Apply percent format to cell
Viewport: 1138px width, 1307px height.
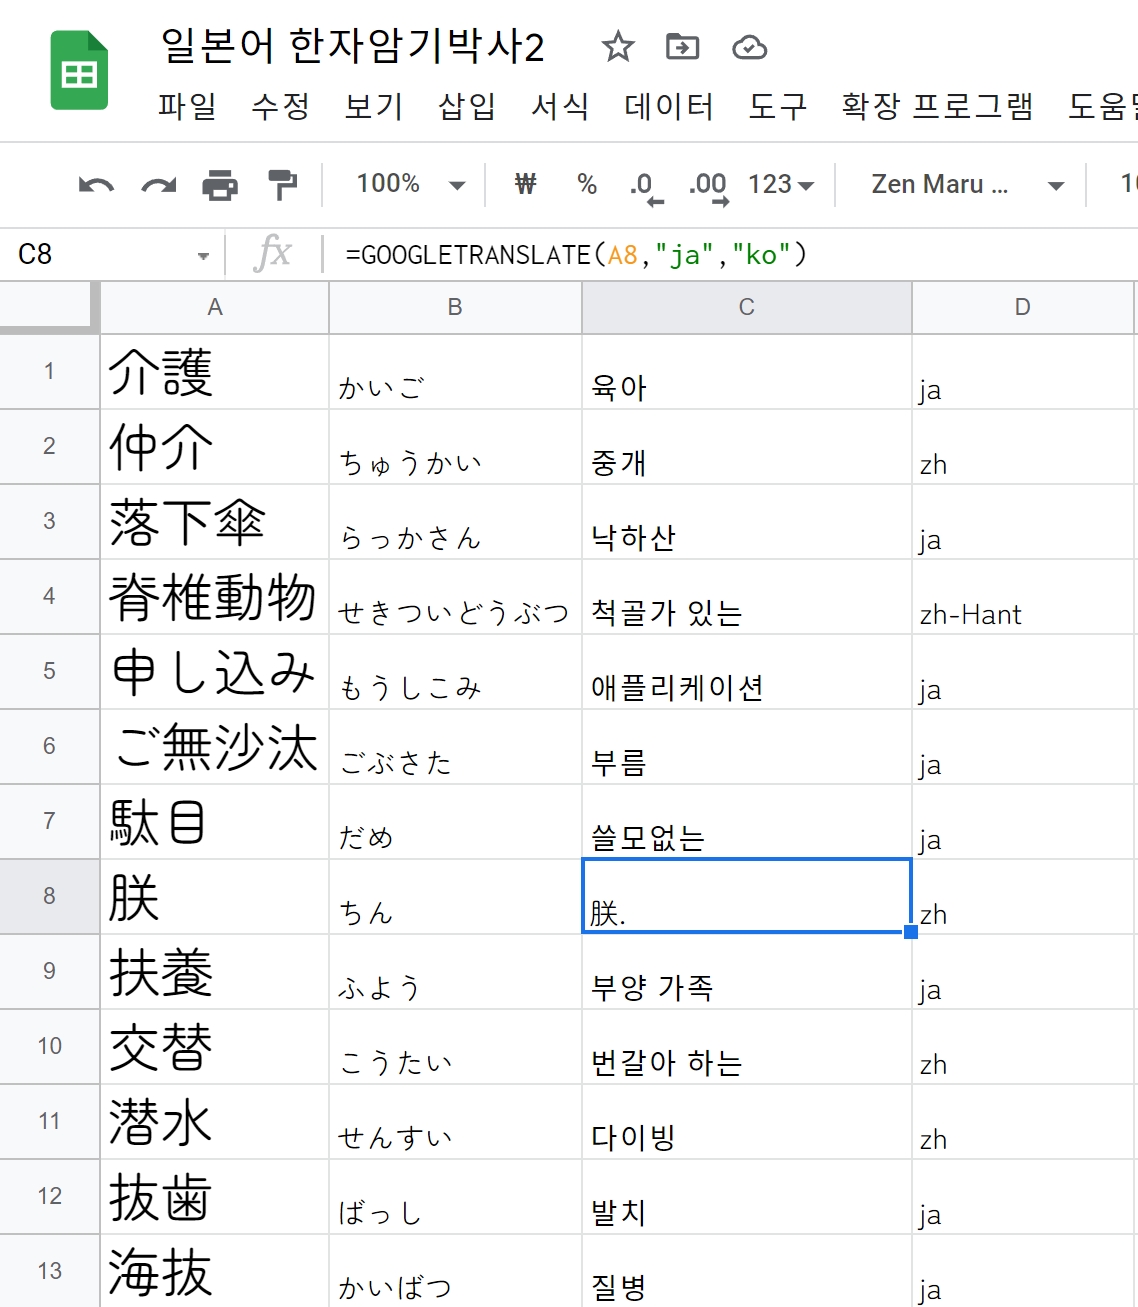click(x=587, y=185)
